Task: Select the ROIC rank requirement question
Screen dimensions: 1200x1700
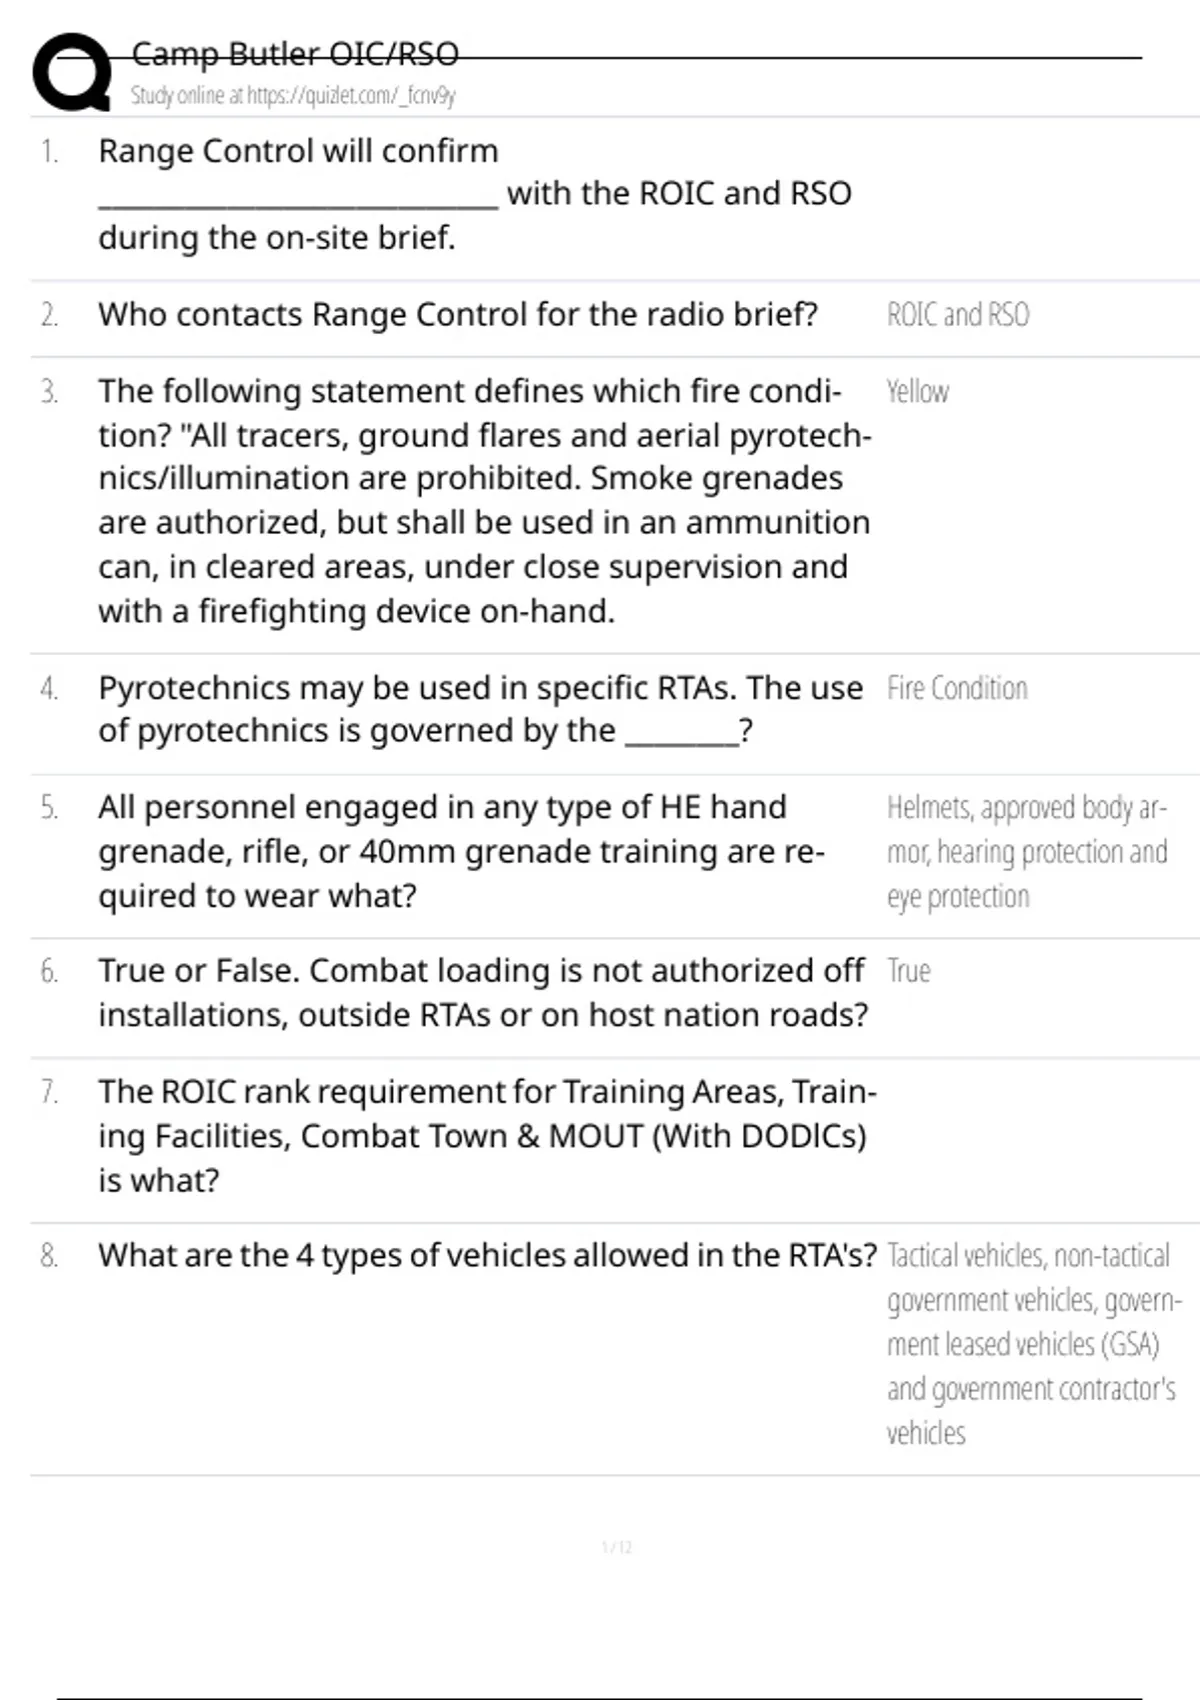Action: 486,1135
